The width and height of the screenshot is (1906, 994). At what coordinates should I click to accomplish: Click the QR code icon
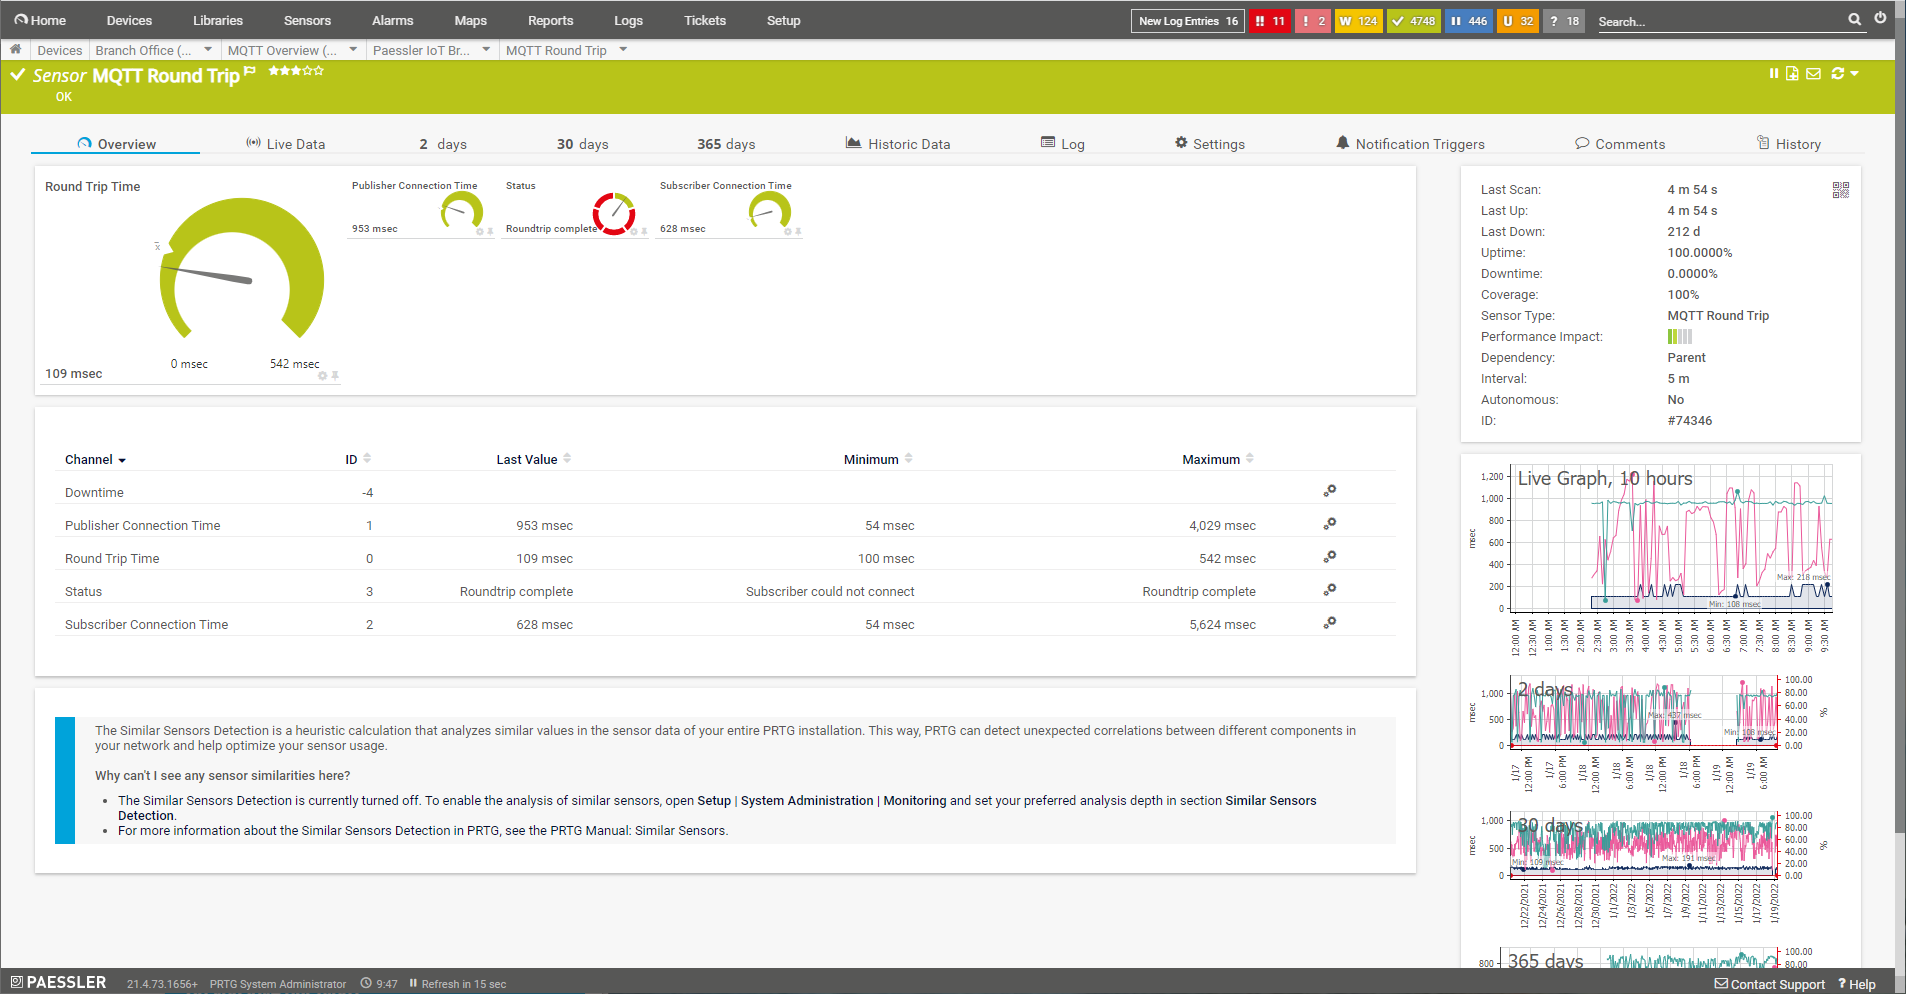tap(1840, 190)
